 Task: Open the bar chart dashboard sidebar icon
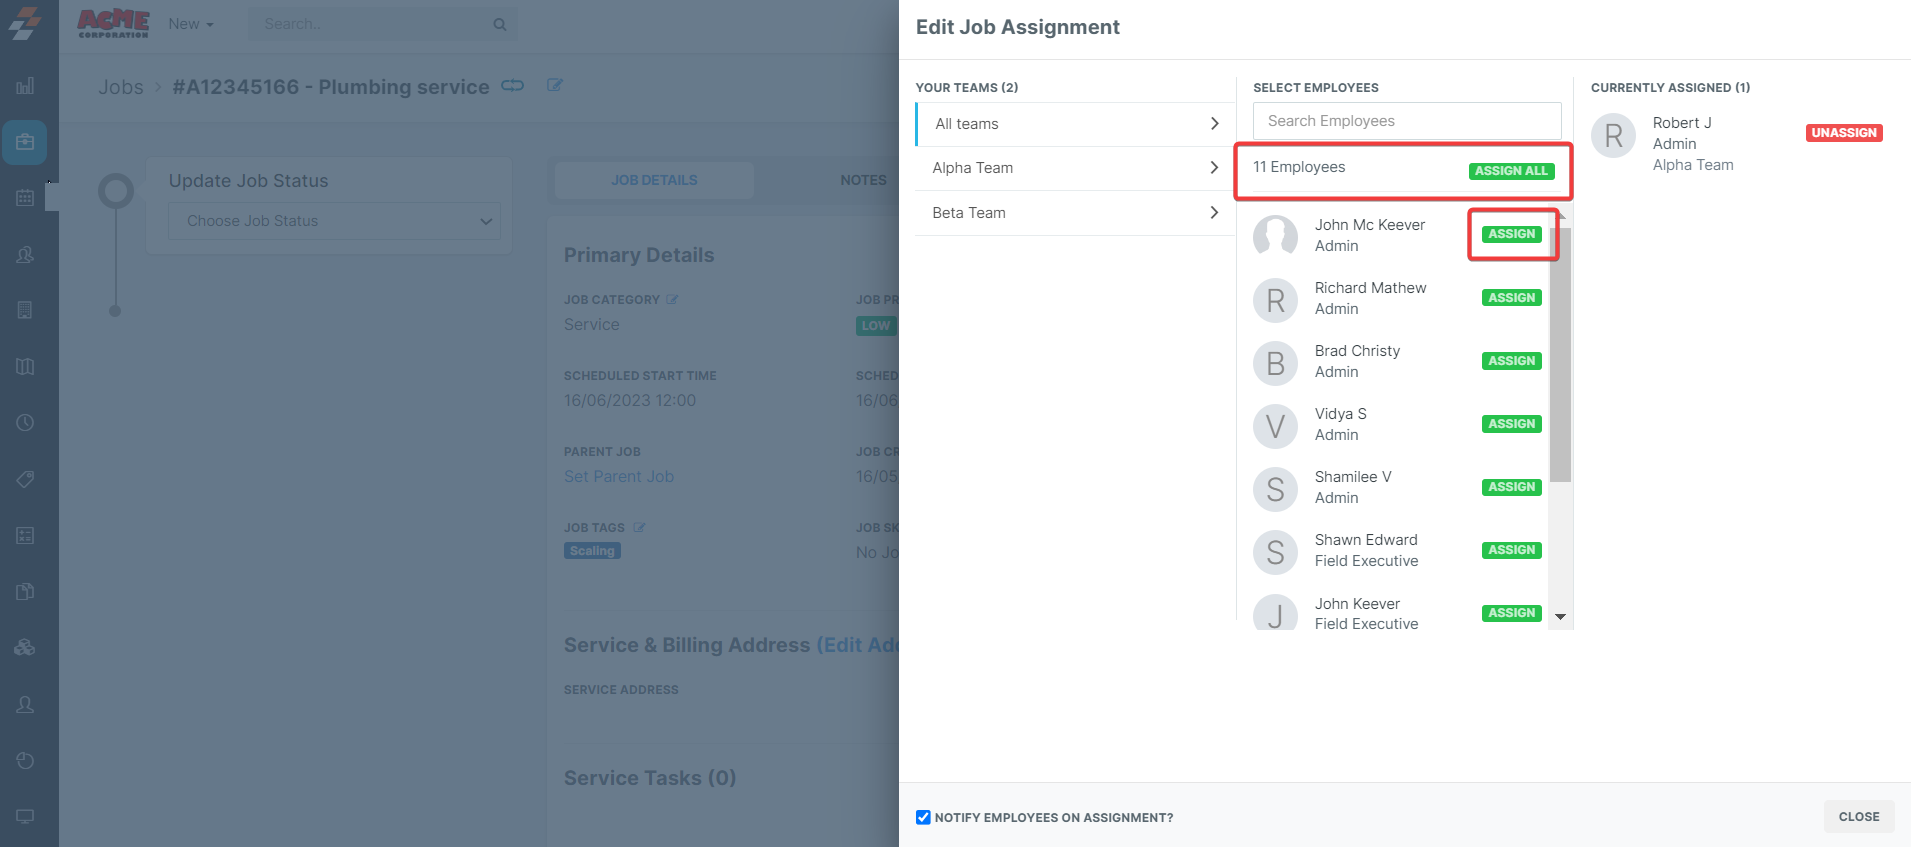[25, 86]
